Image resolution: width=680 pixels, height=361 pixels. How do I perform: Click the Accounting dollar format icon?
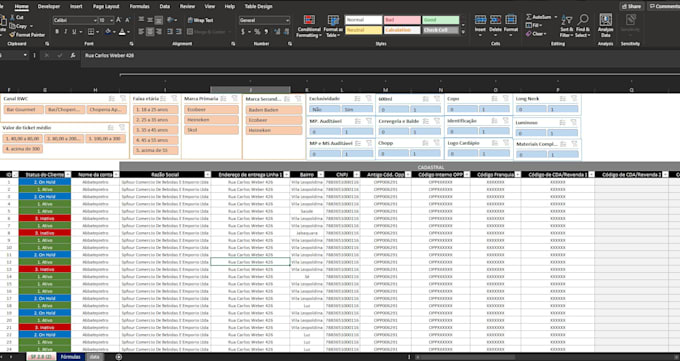coord(243,32)
